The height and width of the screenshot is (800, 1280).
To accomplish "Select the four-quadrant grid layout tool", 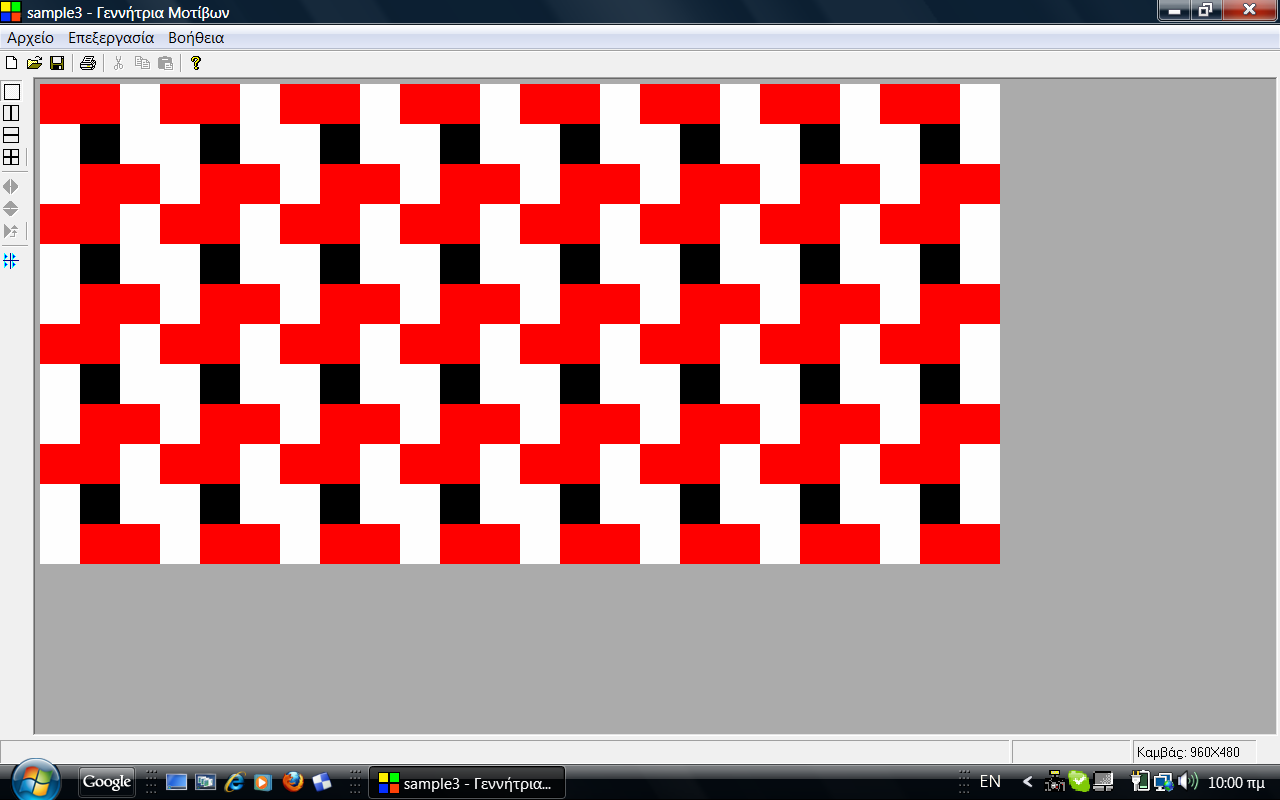I will 12,157.
